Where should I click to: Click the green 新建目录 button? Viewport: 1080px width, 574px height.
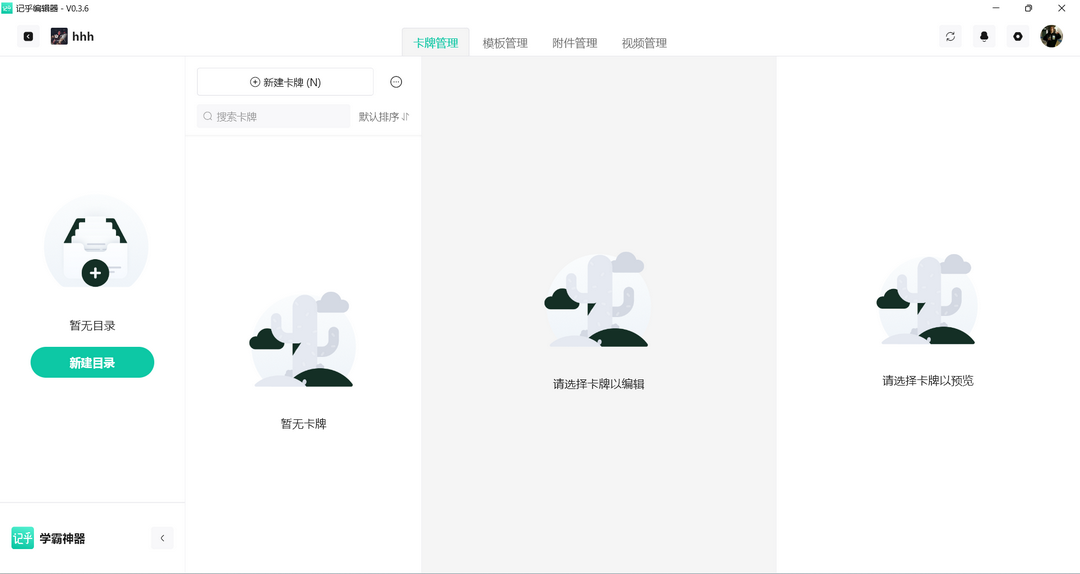tap(92, 362)
